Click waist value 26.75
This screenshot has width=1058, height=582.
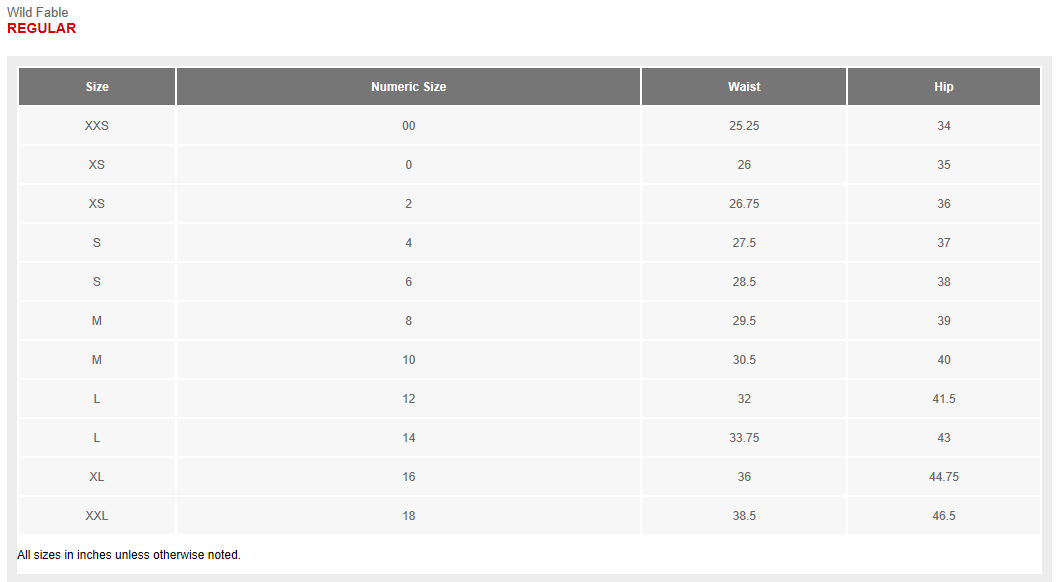(744, 204)
